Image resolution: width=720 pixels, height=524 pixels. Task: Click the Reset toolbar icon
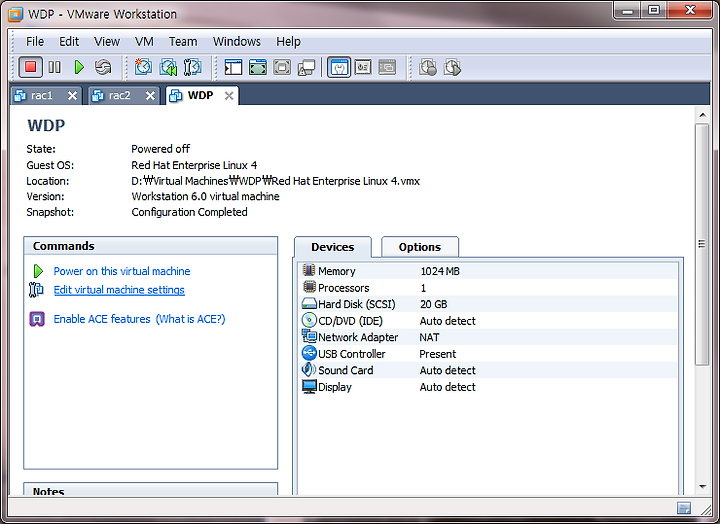tap(103, 68)
